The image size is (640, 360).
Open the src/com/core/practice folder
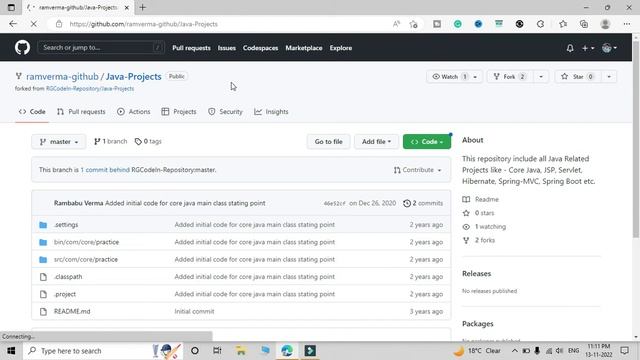tap(86, 260)
